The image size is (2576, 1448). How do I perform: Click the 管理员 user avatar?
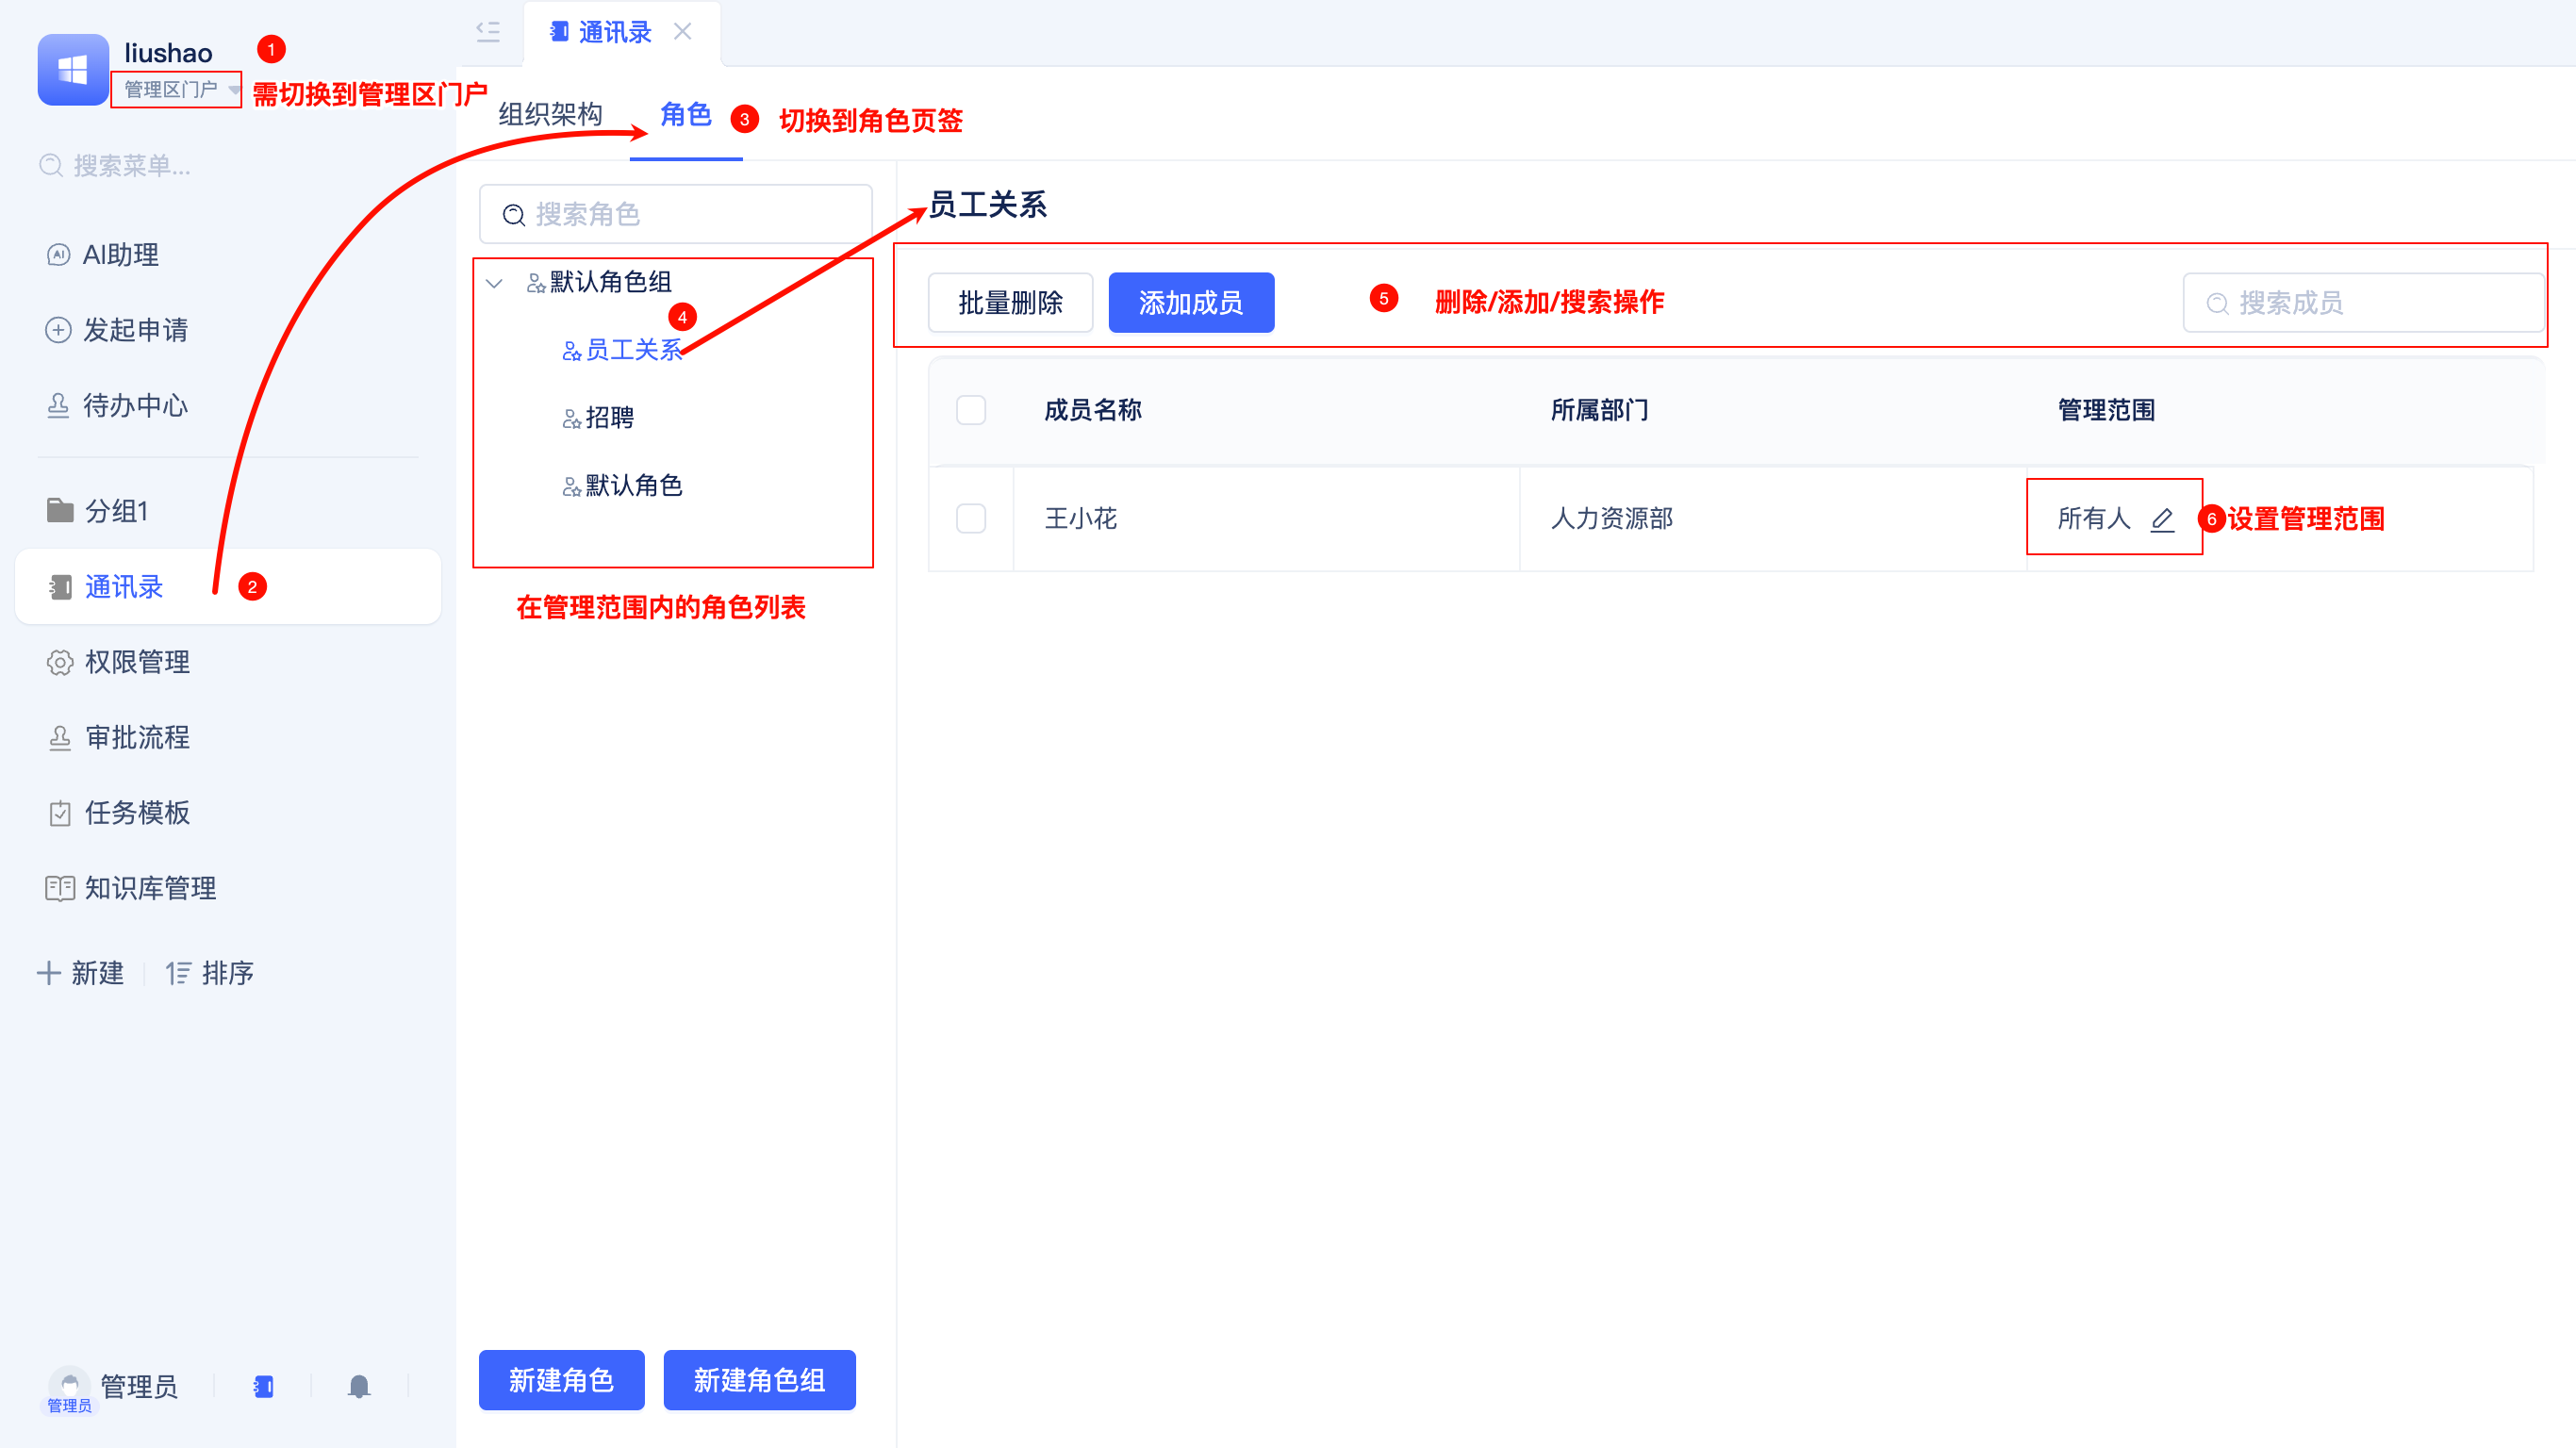tap(70, 1385)
